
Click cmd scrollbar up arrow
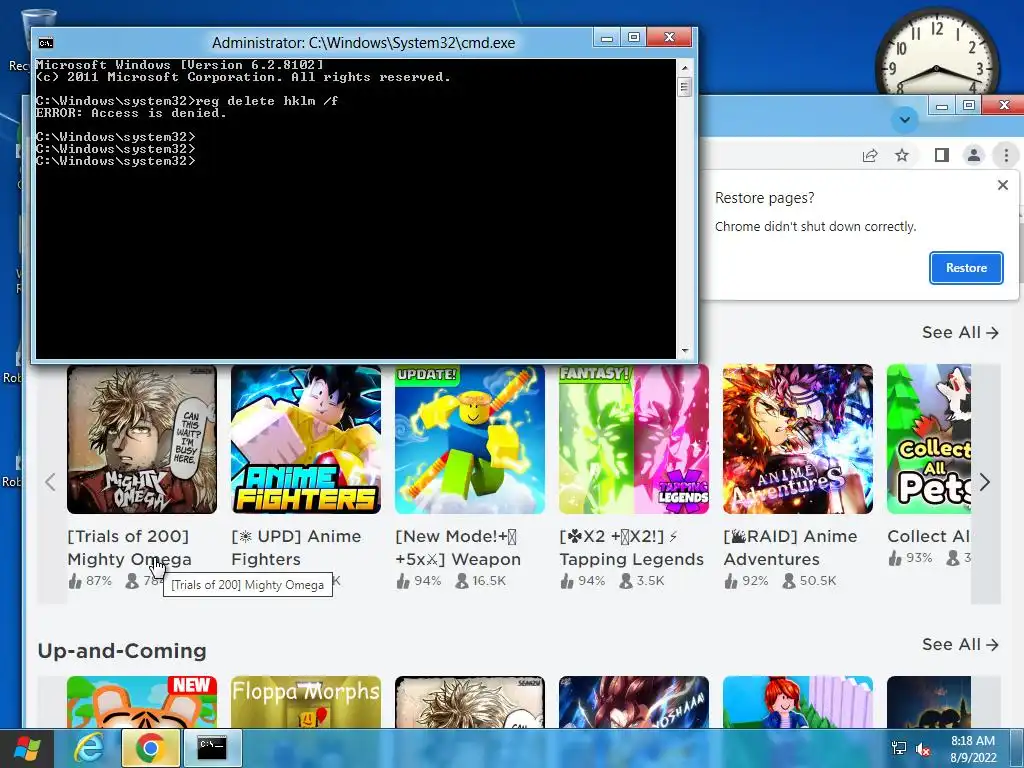click(684, 67)
